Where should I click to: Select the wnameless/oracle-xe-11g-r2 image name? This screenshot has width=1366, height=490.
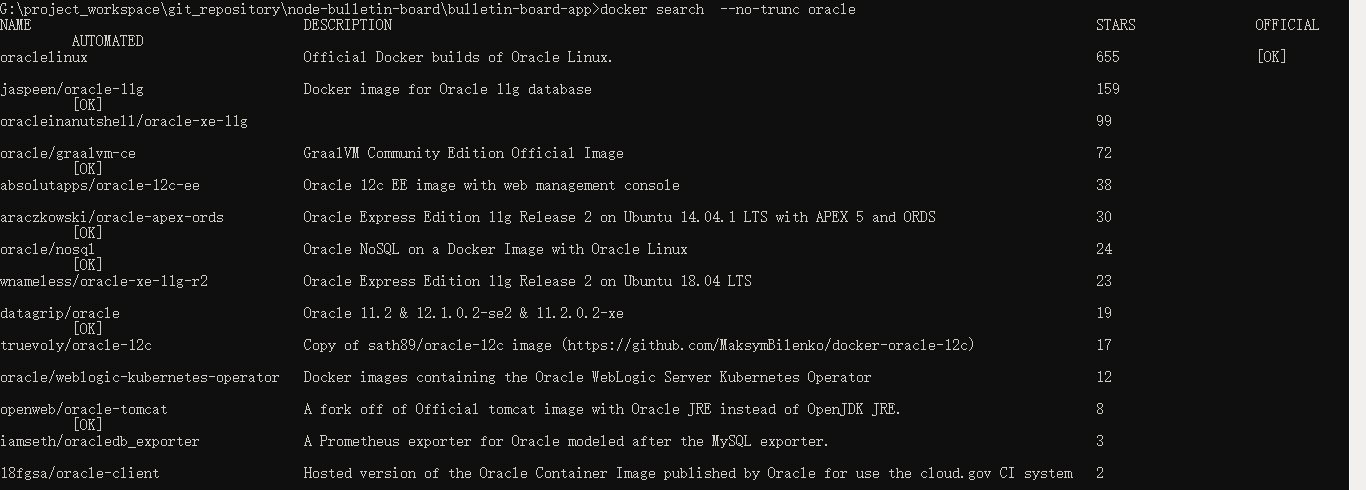pyautogui.click(x=104, y=281)
